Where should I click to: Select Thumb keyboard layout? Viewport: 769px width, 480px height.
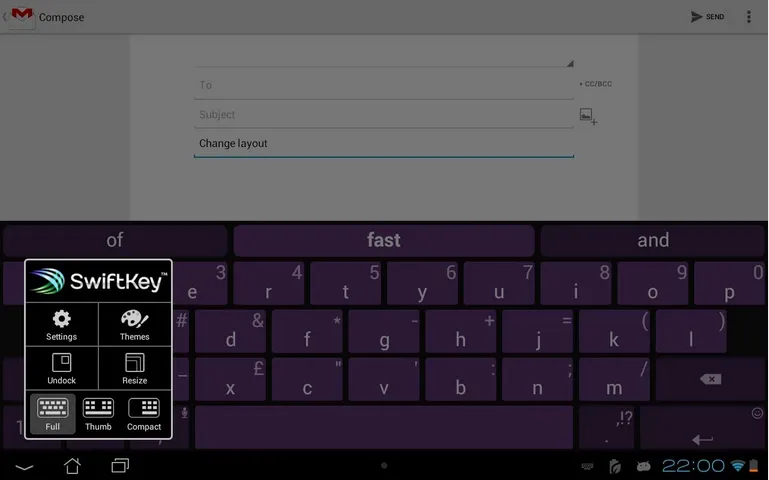click(98, 414)
